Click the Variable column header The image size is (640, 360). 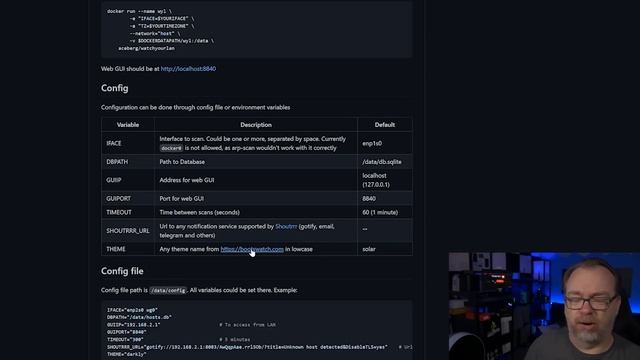pos(128,125)
